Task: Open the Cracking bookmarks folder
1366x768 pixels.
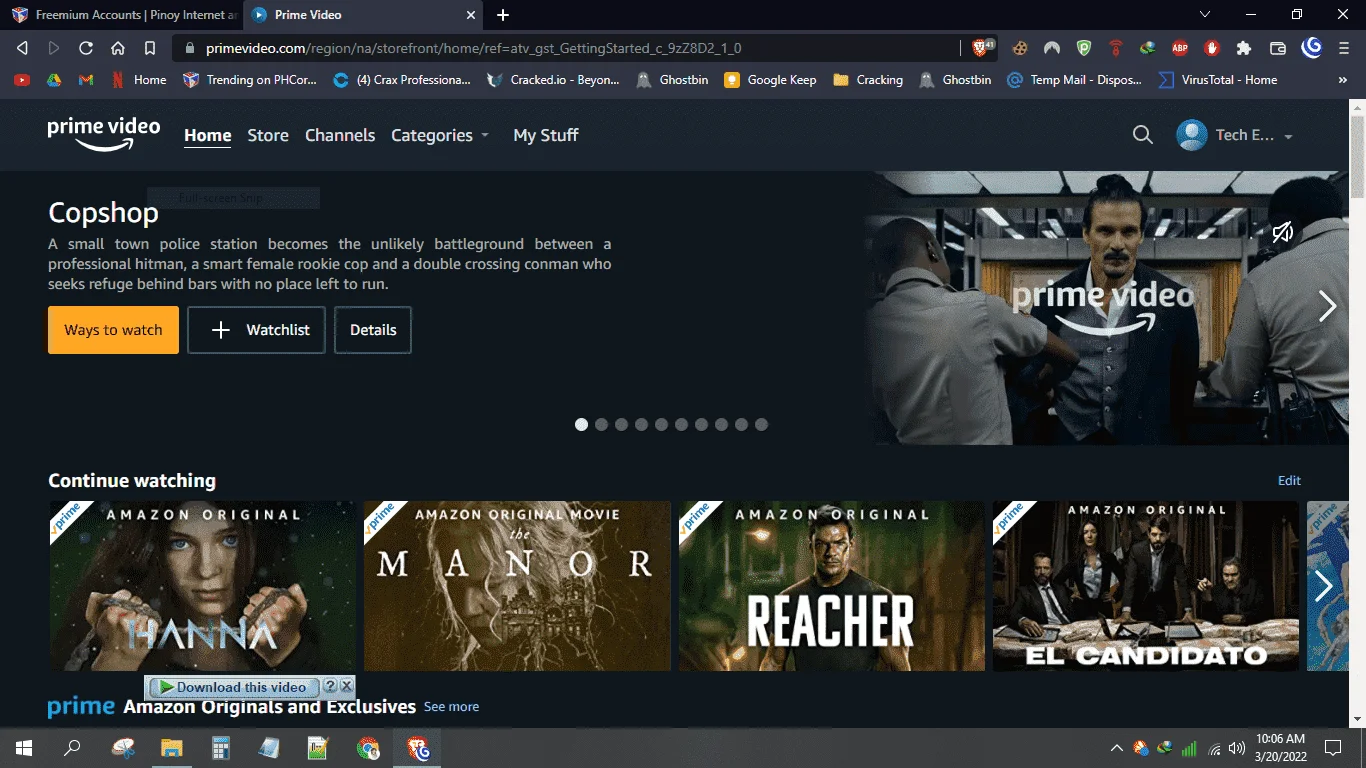Action: pyautogui.click(x=868, y=80)
